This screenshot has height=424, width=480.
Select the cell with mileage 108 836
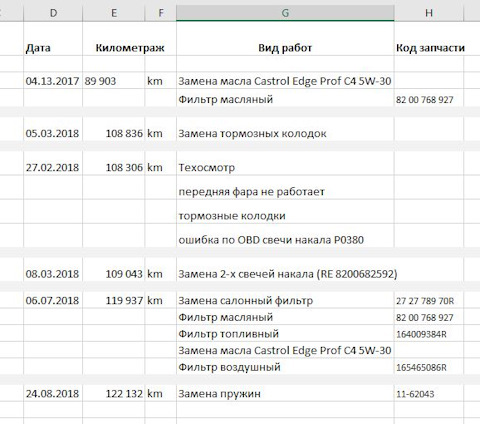pos(114,133)
